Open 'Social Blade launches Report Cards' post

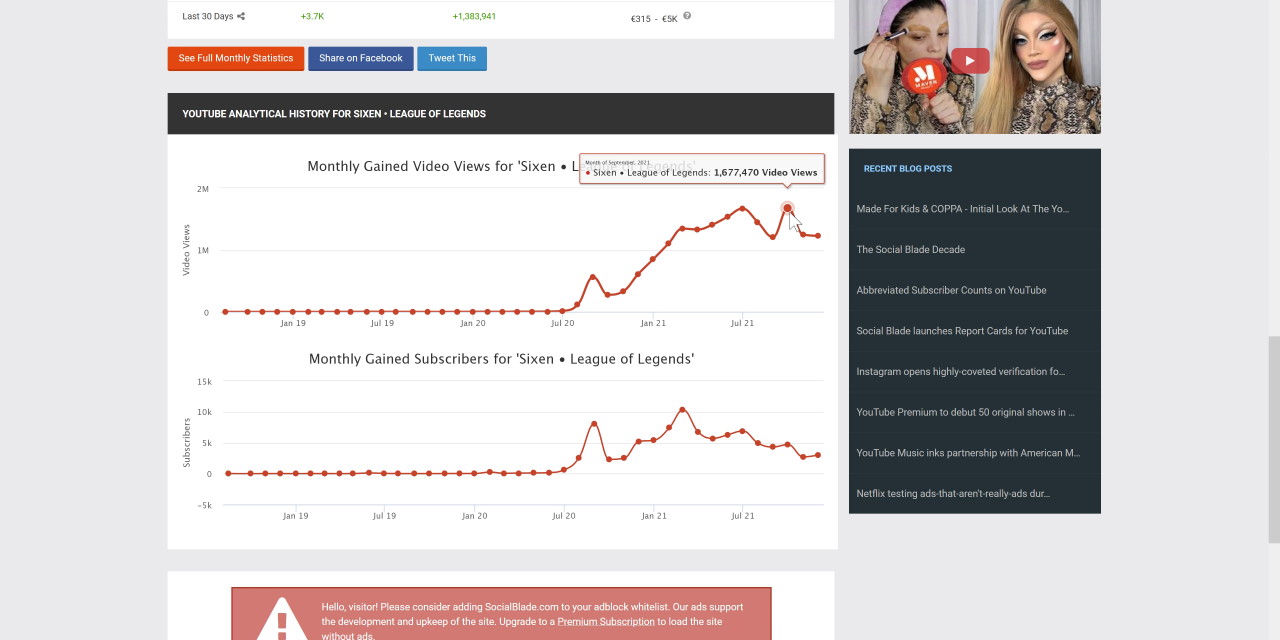(x=962, y=331)
